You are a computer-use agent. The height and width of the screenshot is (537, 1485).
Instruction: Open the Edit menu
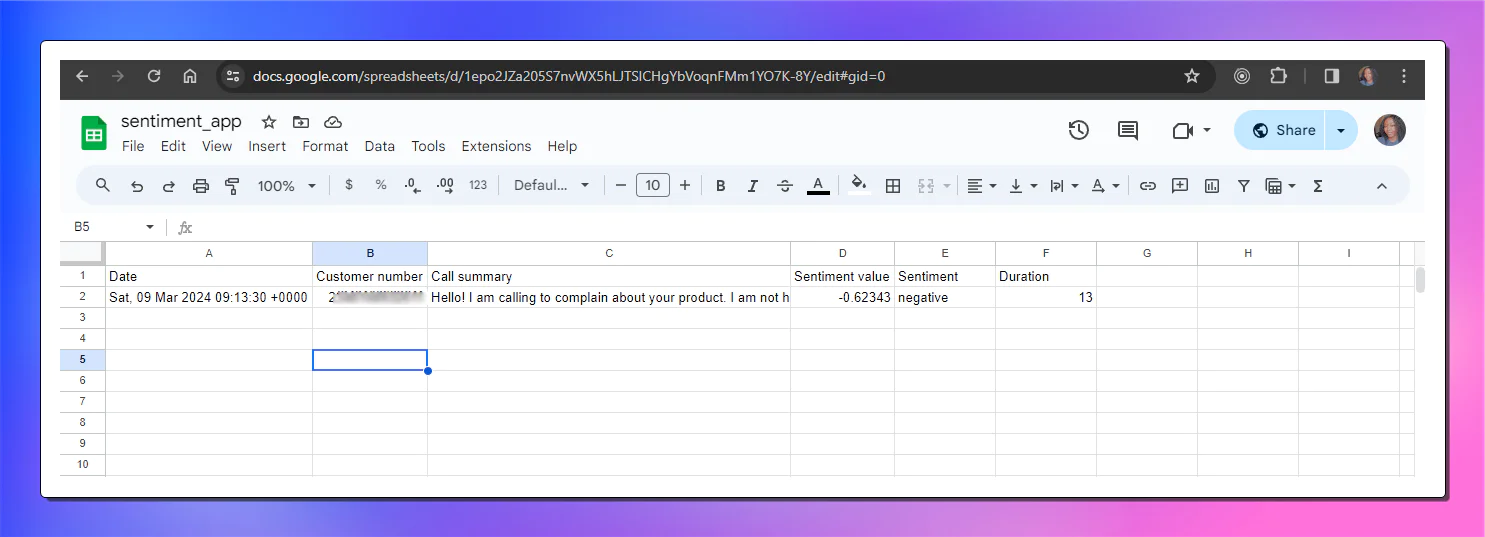(173, 146)
